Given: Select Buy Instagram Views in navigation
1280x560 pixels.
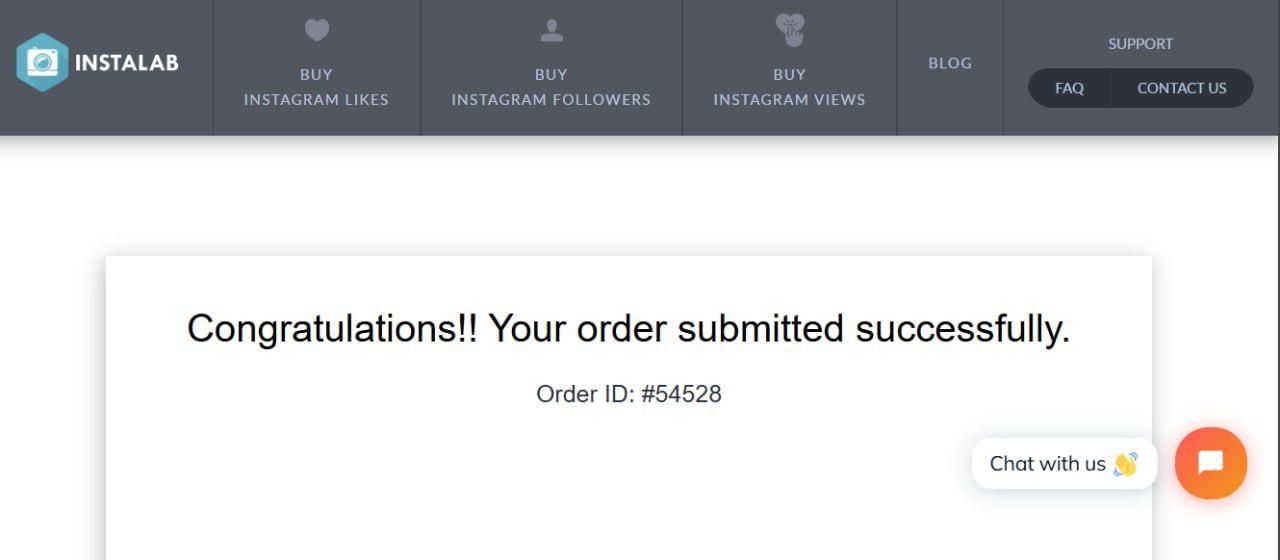Looking at the screenshot, I should coord(789,99).
